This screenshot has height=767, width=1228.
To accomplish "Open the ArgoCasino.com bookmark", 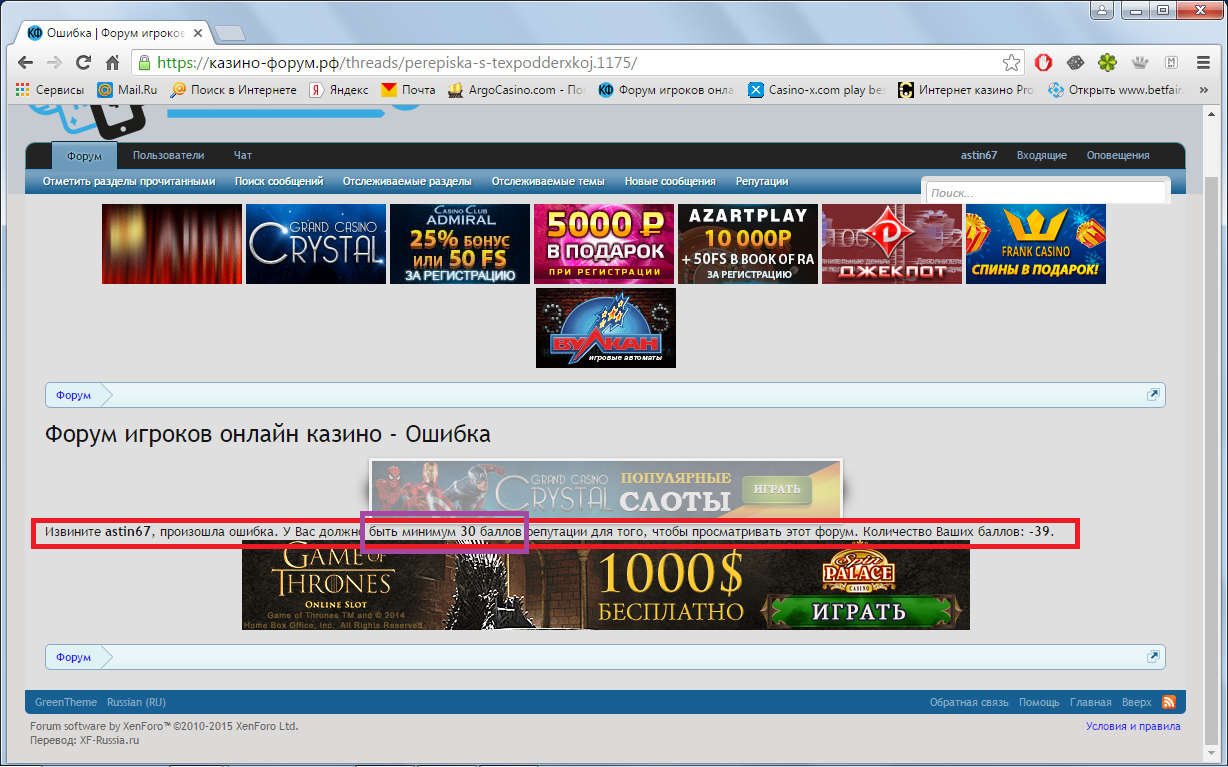I will pos(516,90).
